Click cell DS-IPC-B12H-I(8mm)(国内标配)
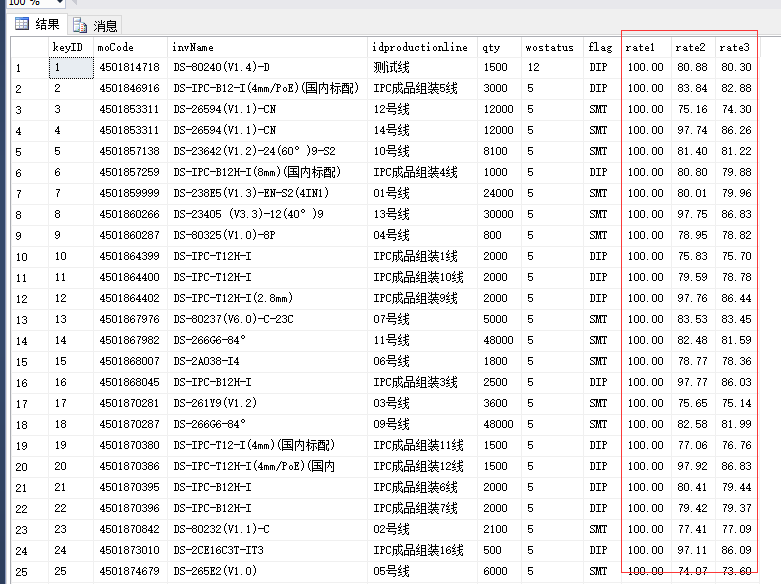Screen dimensions: 781x584 pos(267,172)
